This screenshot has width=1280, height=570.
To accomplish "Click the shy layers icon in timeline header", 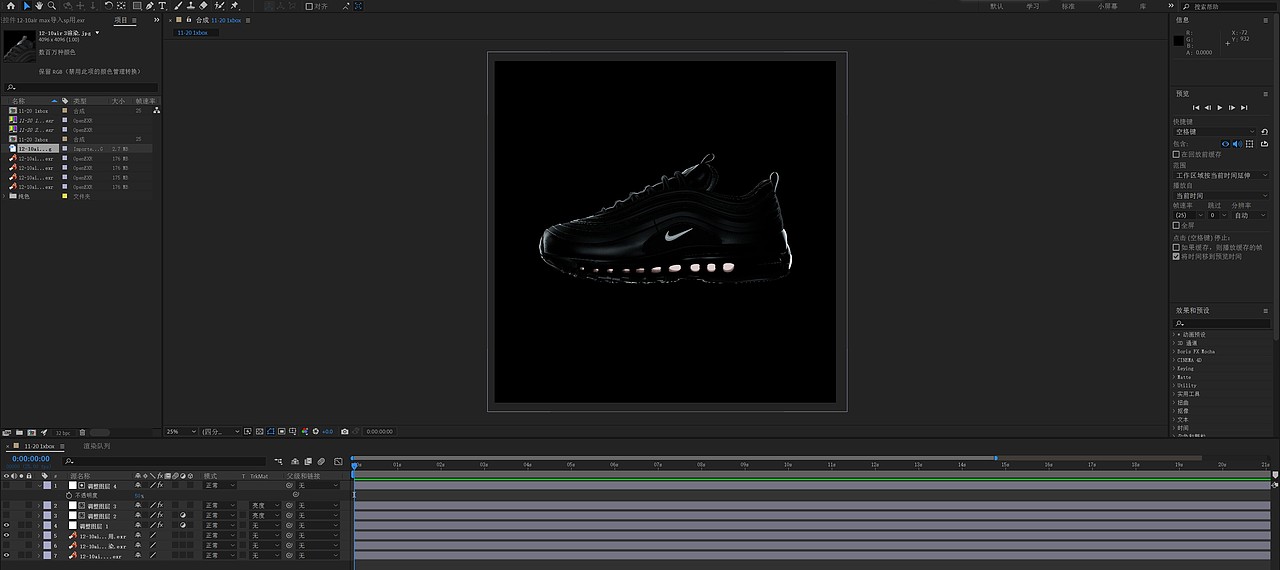I will [295, 462].
